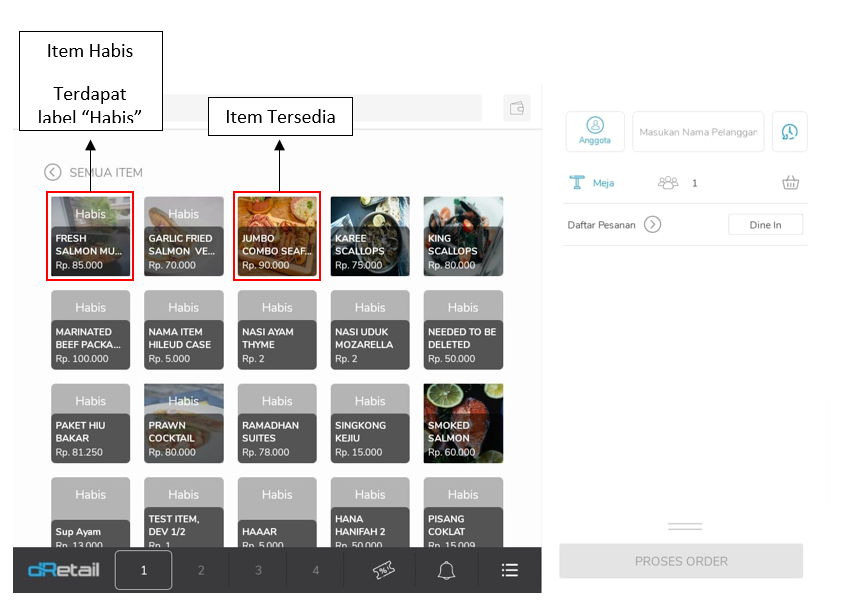Open the Dine In order type selector

coord(765,225)
